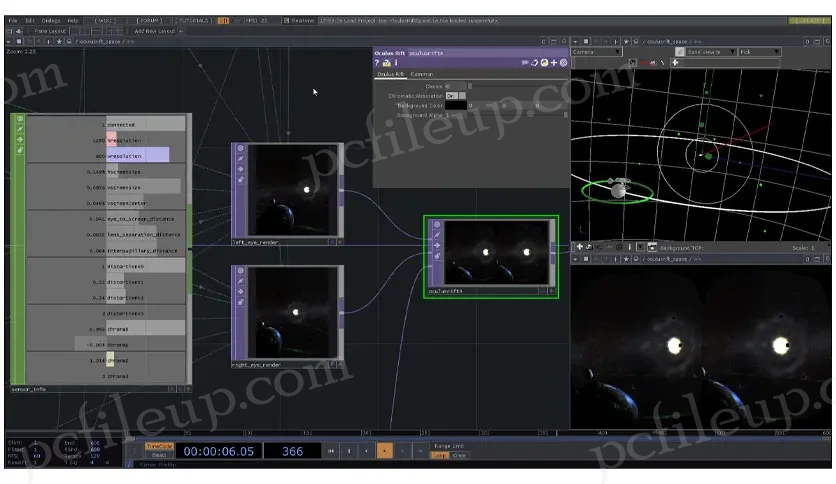Image resolution: width=836 pixels, height=484 pixels.
Task: Click the plus icon in parameter header
Action: pos(553,63)
